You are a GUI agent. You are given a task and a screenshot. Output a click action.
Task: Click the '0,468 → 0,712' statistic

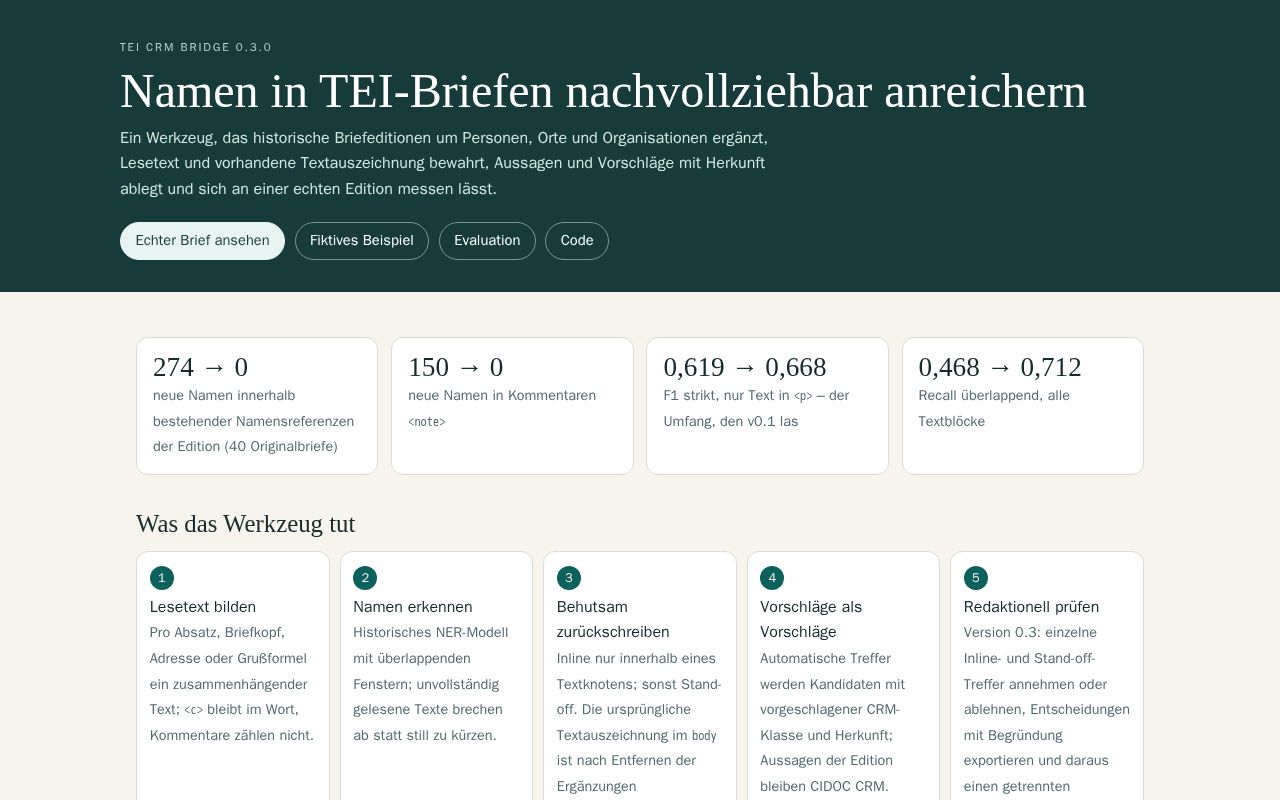(1000, 367)
